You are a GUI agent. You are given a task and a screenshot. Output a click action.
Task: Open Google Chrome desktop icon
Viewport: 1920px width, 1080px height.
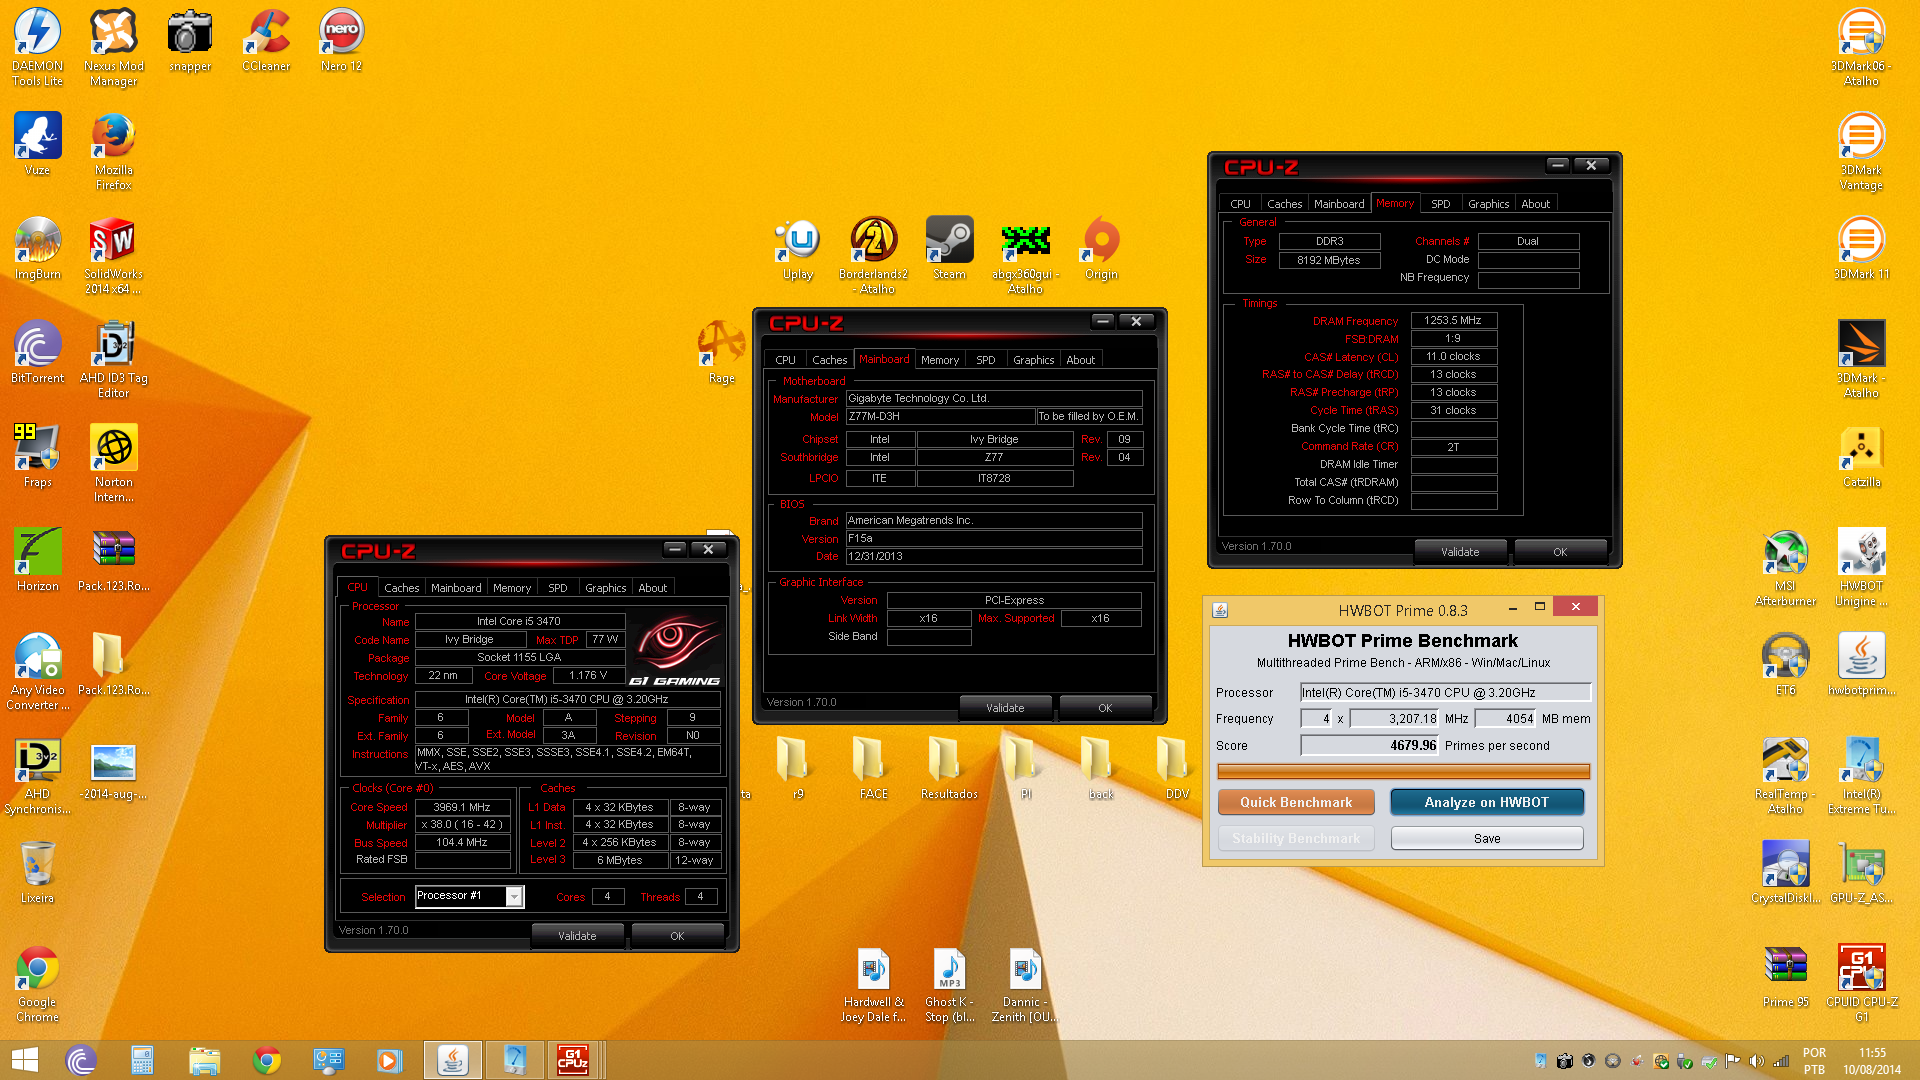[x=37, y=983]
